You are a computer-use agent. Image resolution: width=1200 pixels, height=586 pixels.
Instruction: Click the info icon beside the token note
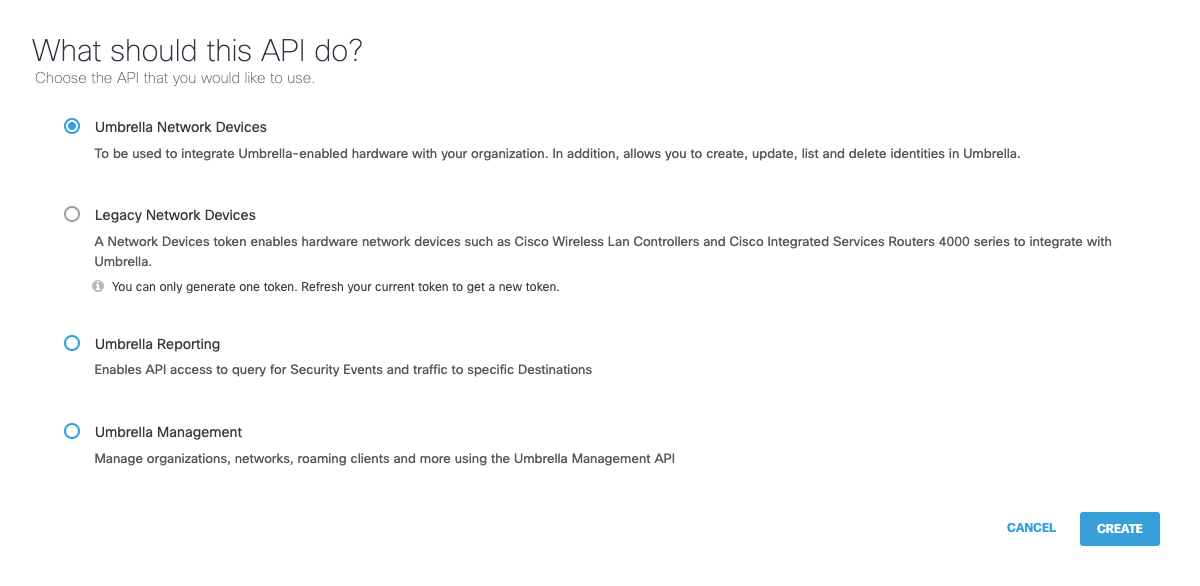(x=98, y=286)
